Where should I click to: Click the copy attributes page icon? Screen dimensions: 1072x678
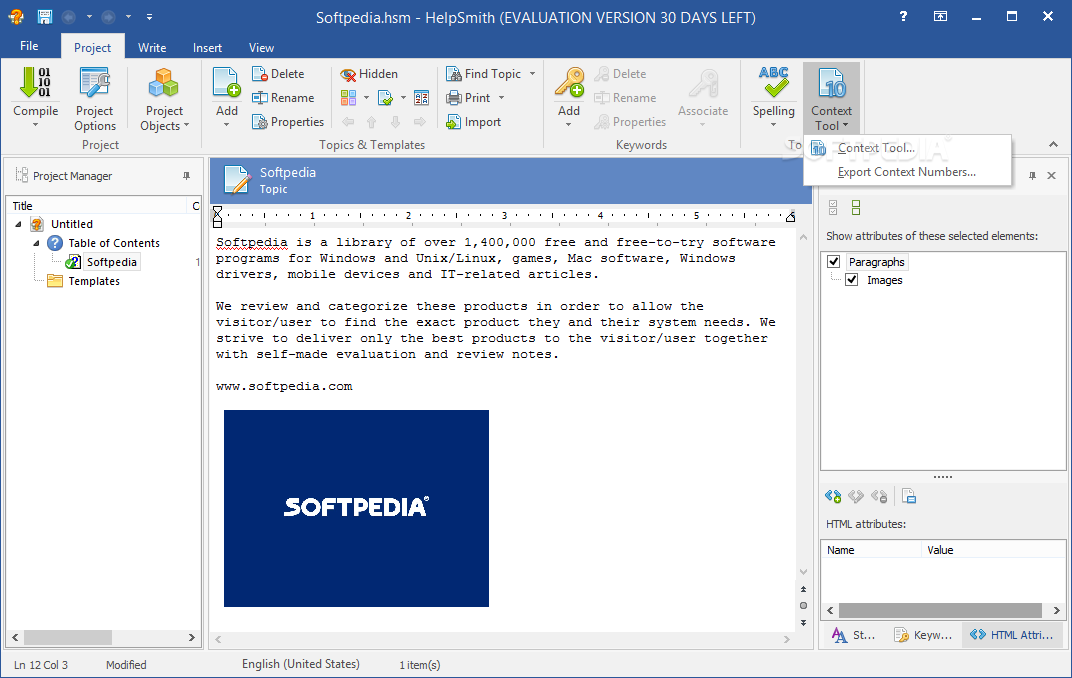(x=909, y=496)
